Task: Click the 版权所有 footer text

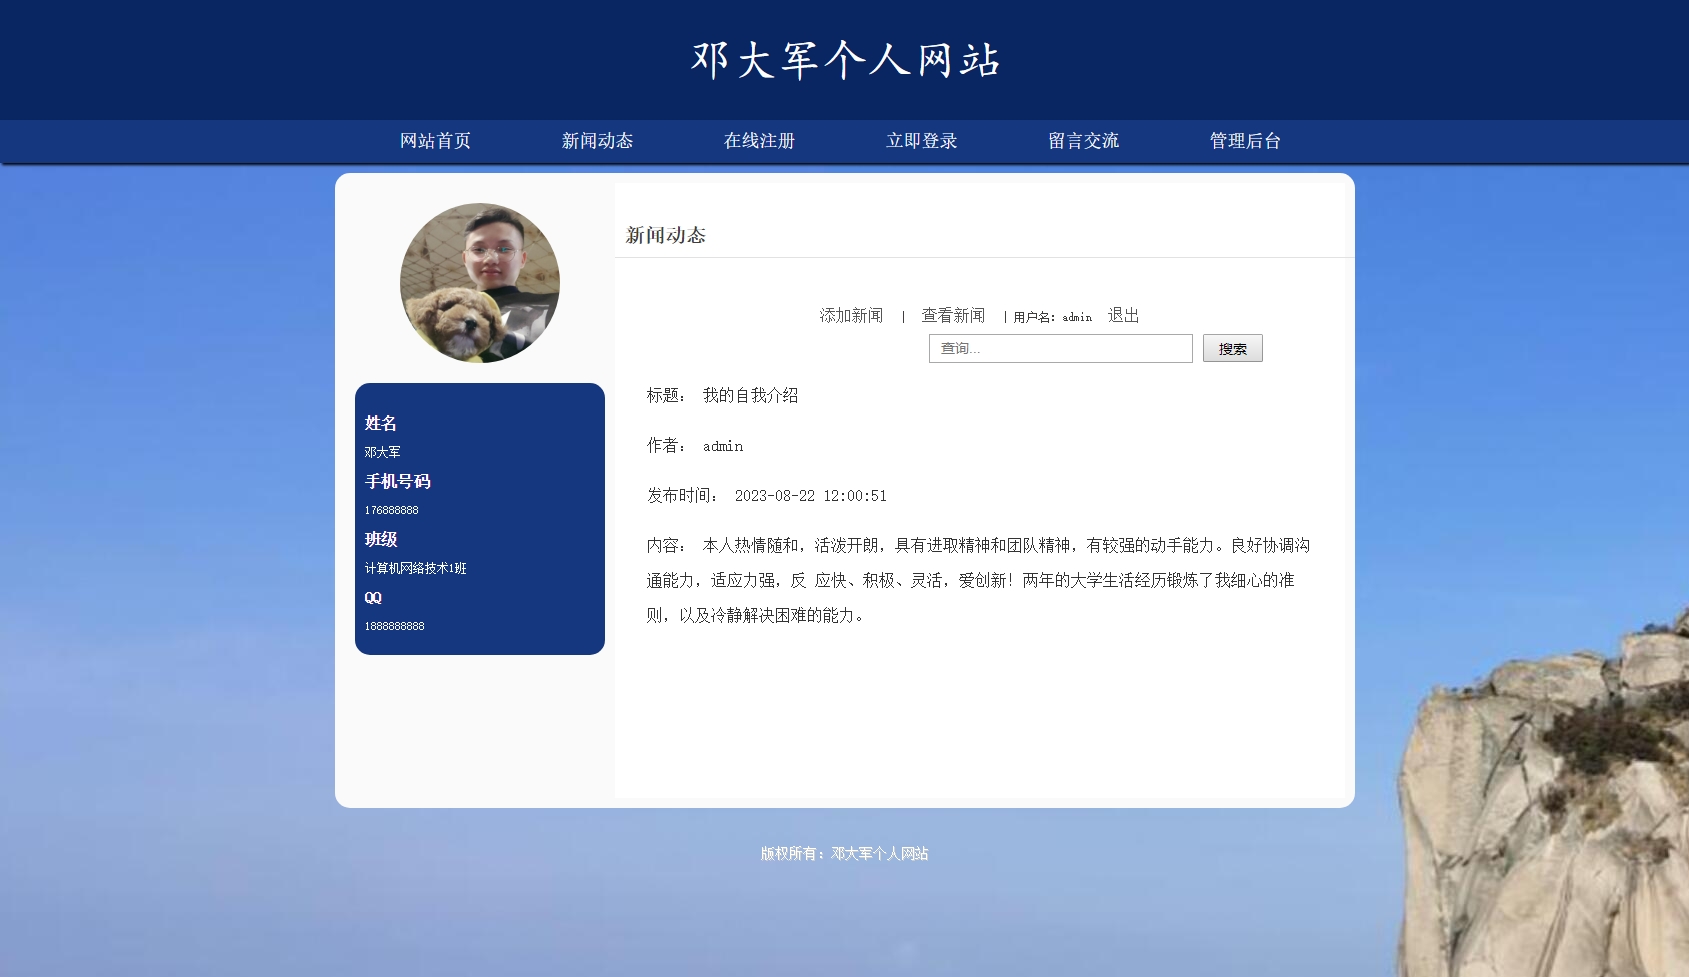Action: pos(844,854)
